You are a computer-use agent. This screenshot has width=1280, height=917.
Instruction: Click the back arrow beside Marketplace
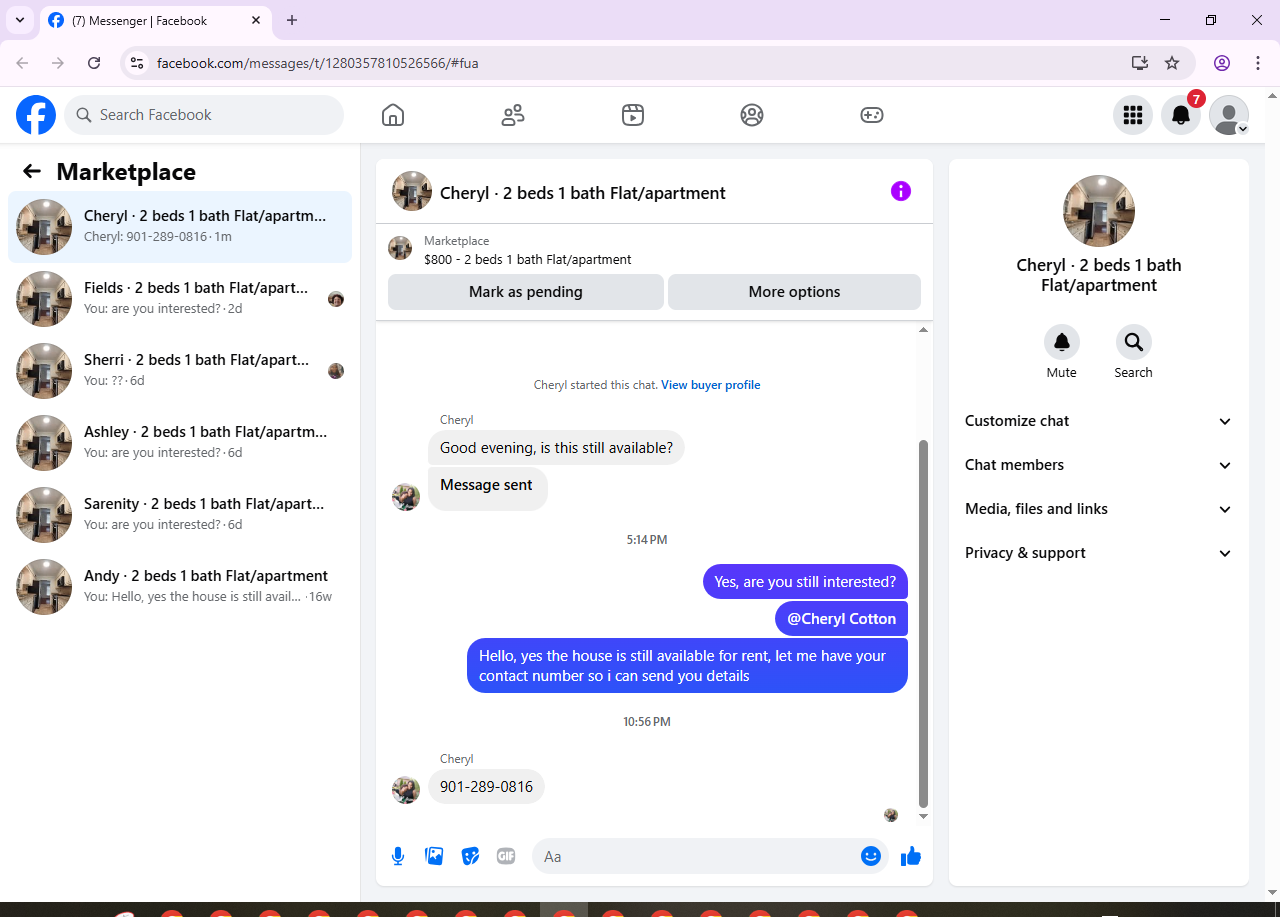click(32, 171)
